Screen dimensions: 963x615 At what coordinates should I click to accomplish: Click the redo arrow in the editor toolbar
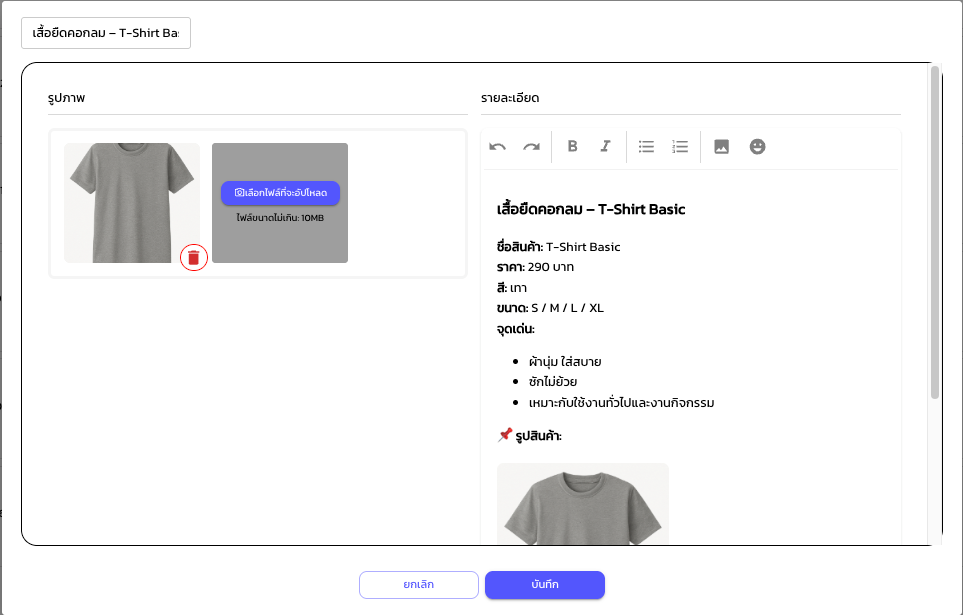531,147
